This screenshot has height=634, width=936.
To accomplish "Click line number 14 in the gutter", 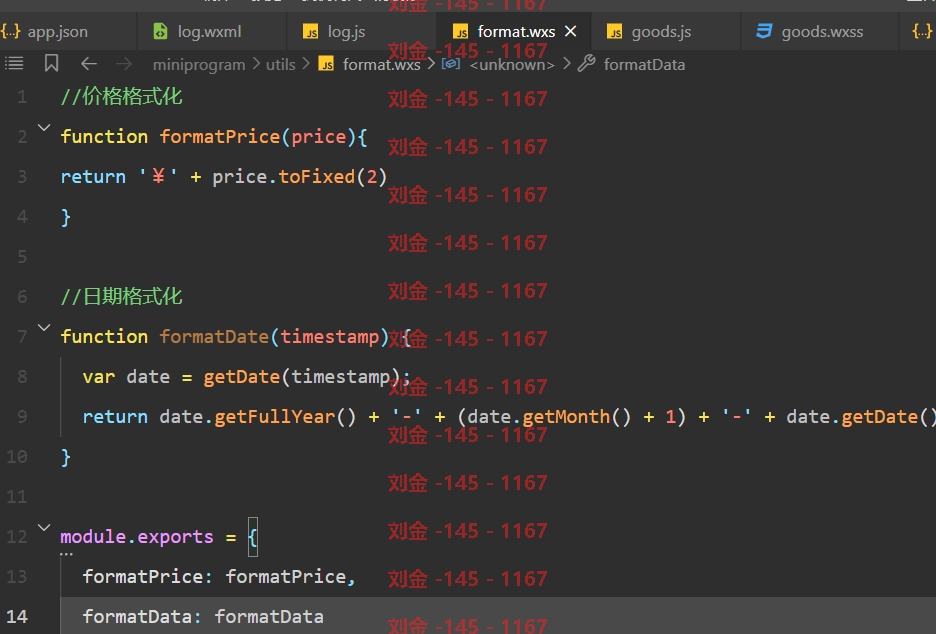I will (x=17, y=616).
